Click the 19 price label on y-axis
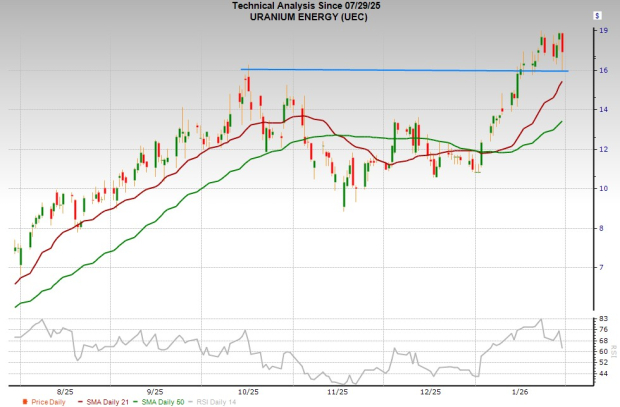This screenshot has height=407, width=620. point(604,30)
